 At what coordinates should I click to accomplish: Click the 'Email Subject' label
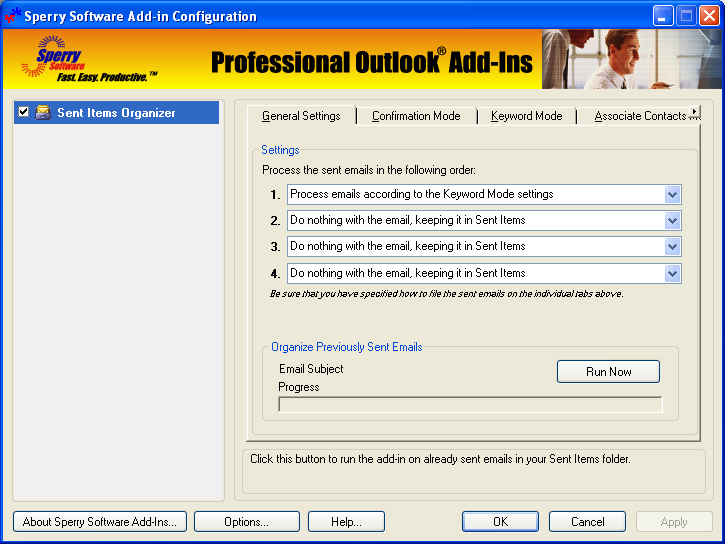311,369
